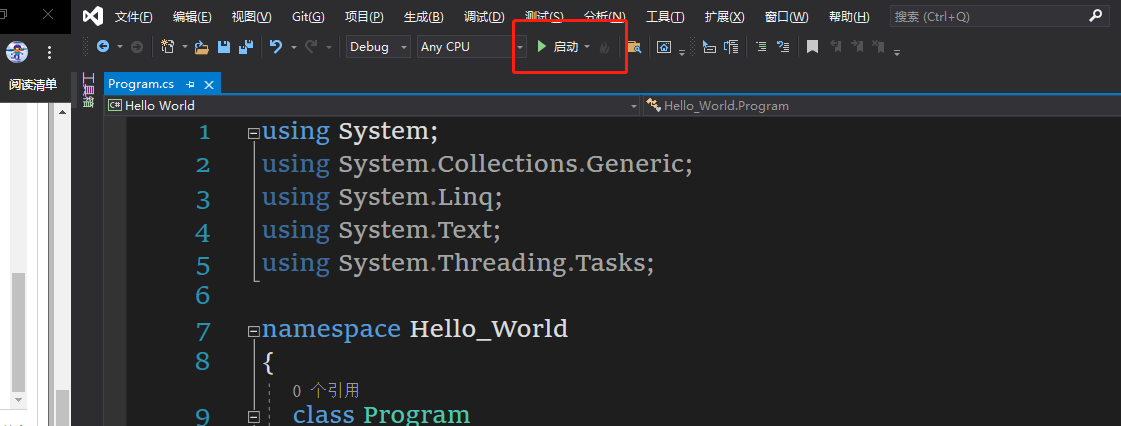Close the Program.cs tab
Viewport: 1121px width, 426px height.
click(x=209, y=84)
